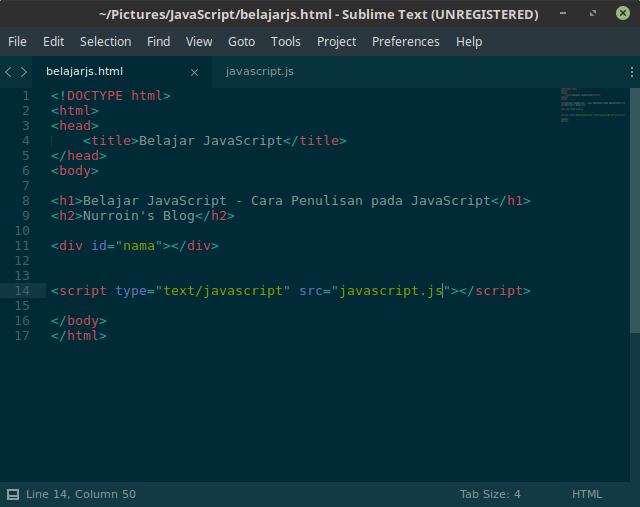Close the belajarjs.html tab

pos(194,72)
